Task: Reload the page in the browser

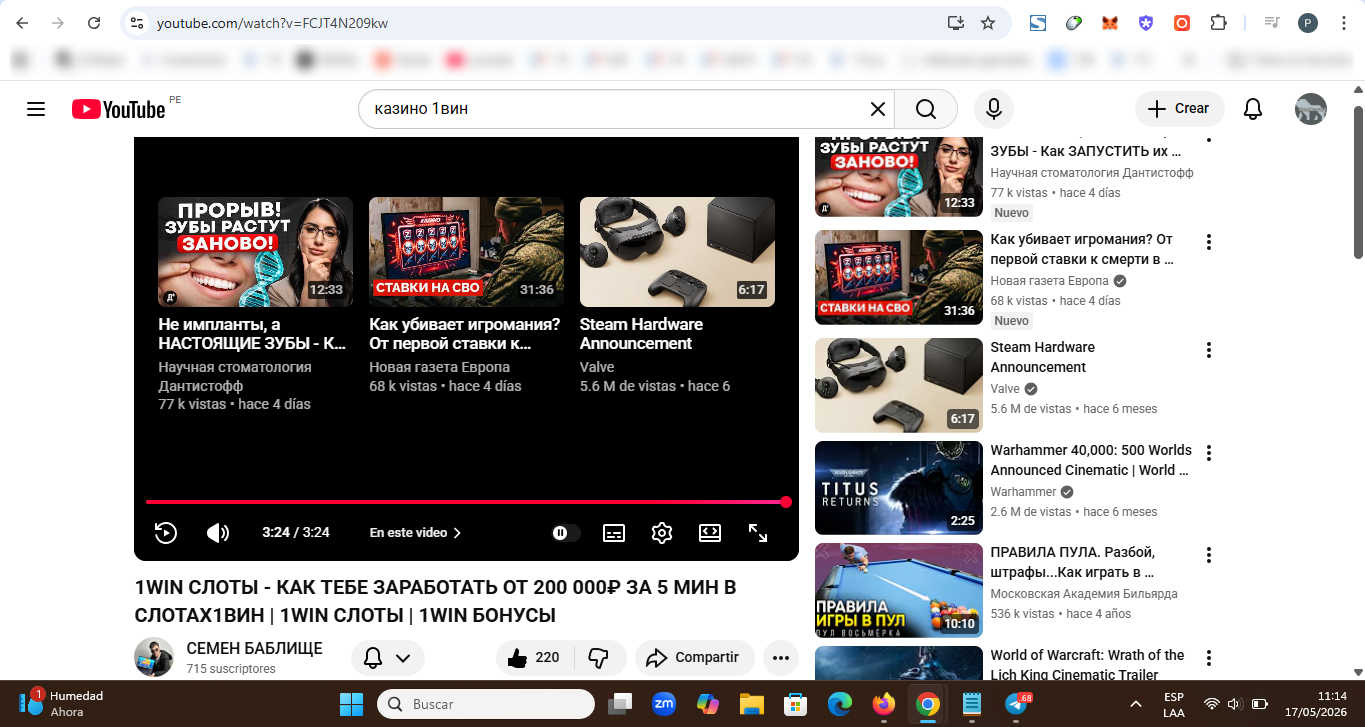Action: (94, 23)
